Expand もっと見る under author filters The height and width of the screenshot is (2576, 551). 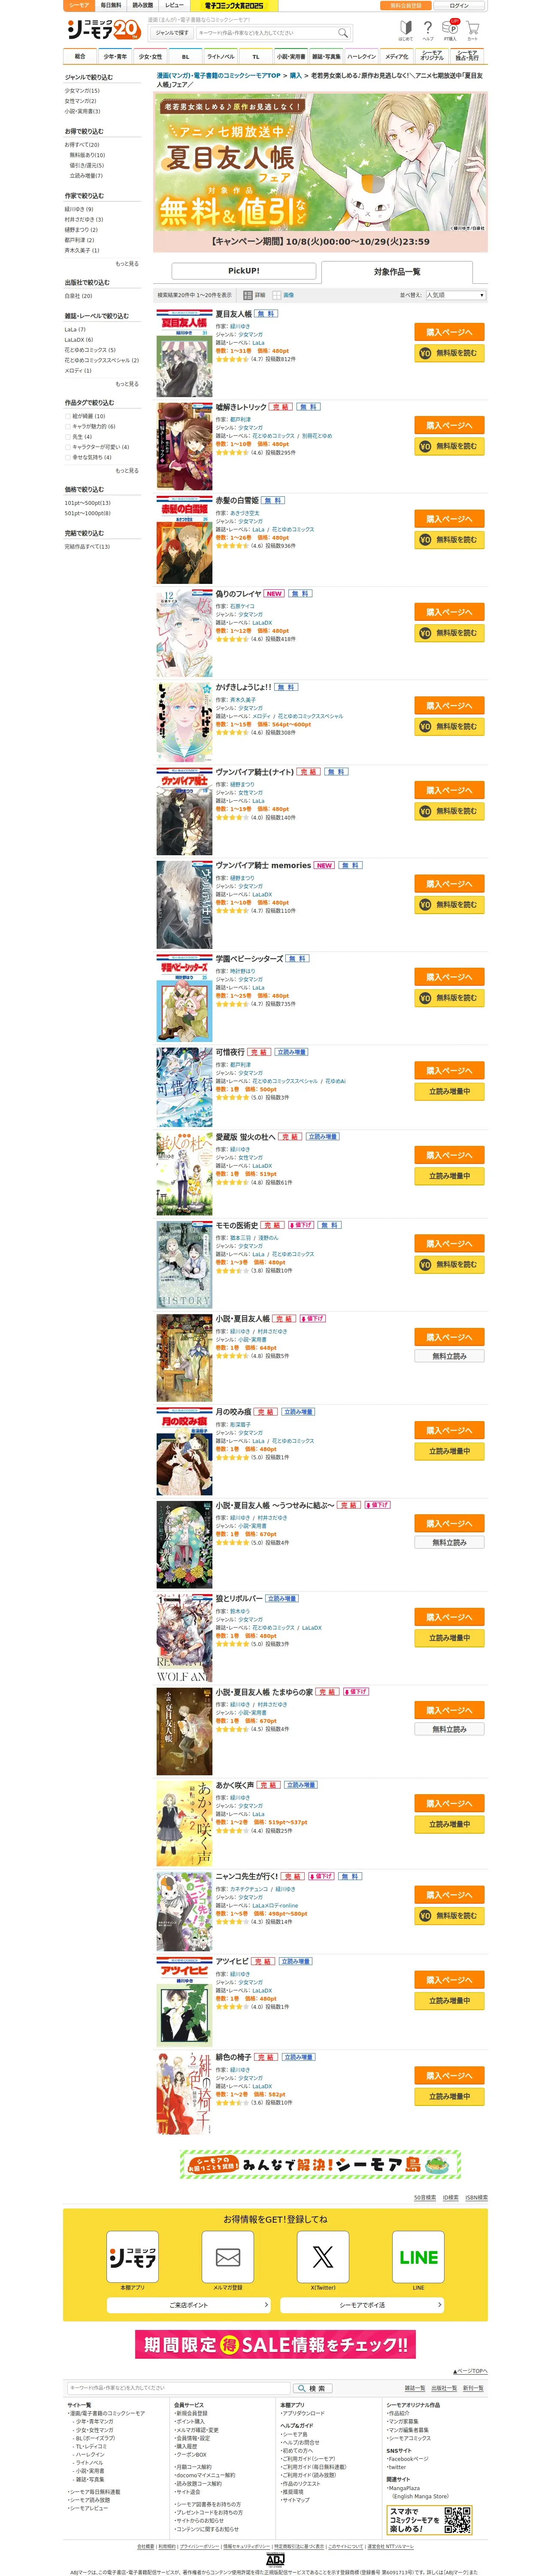point(127,264)
